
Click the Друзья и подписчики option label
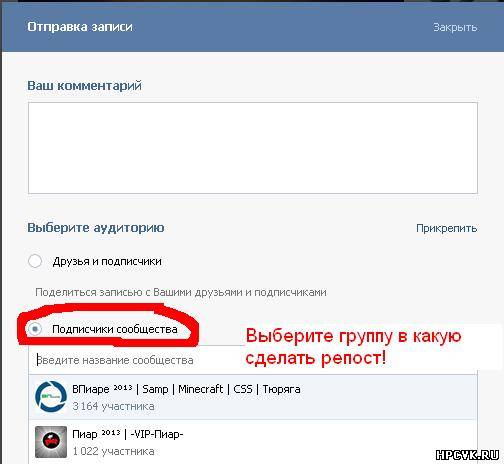107,261
